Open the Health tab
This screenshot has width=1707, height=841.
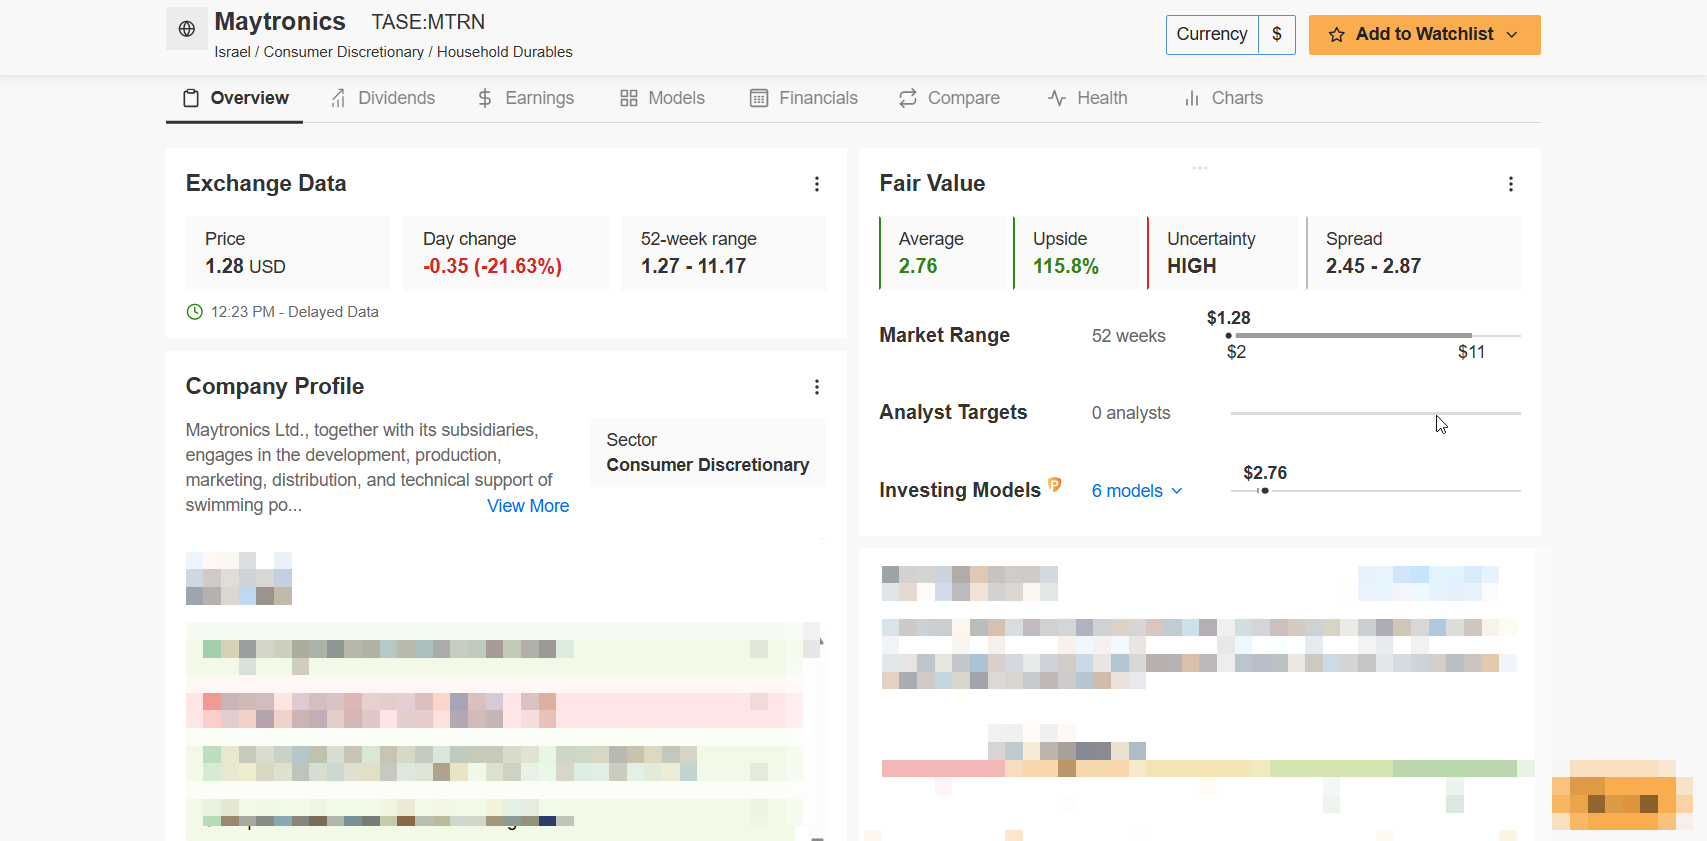(1088, 98)
